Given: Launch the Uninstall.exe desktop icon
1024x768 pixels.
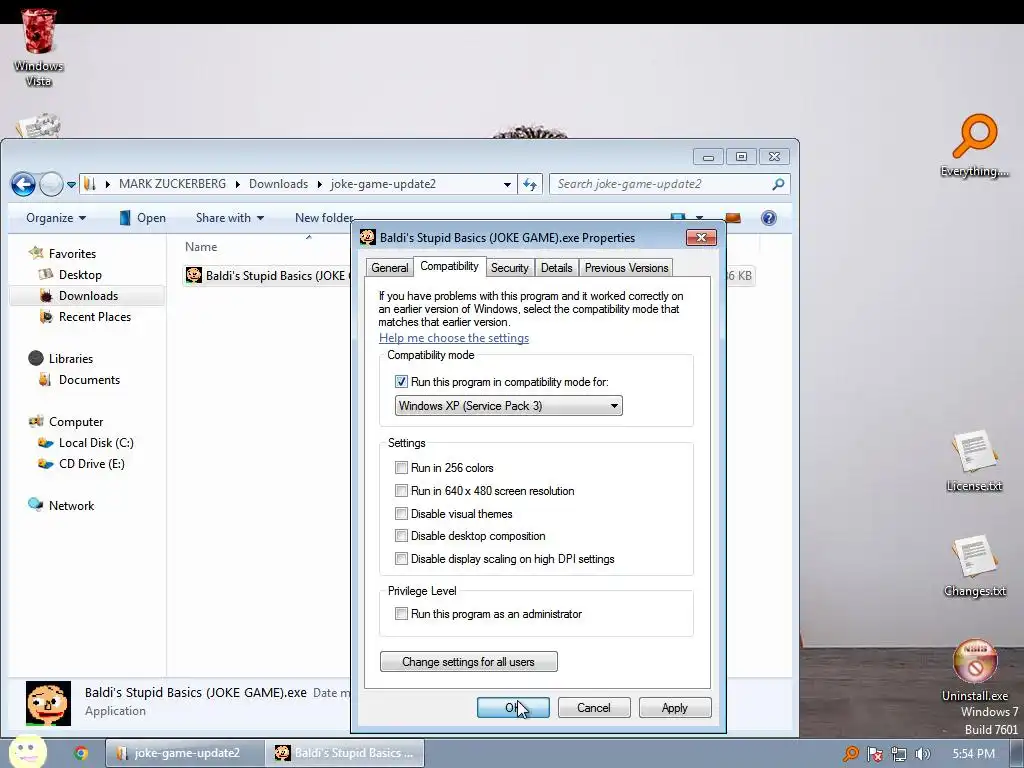Looking at the screenshot, I should (x=974, y=670).
